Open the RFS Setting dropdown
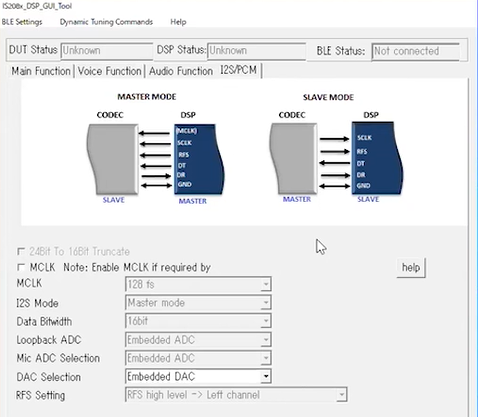478x417 pixels. (236, 395)
